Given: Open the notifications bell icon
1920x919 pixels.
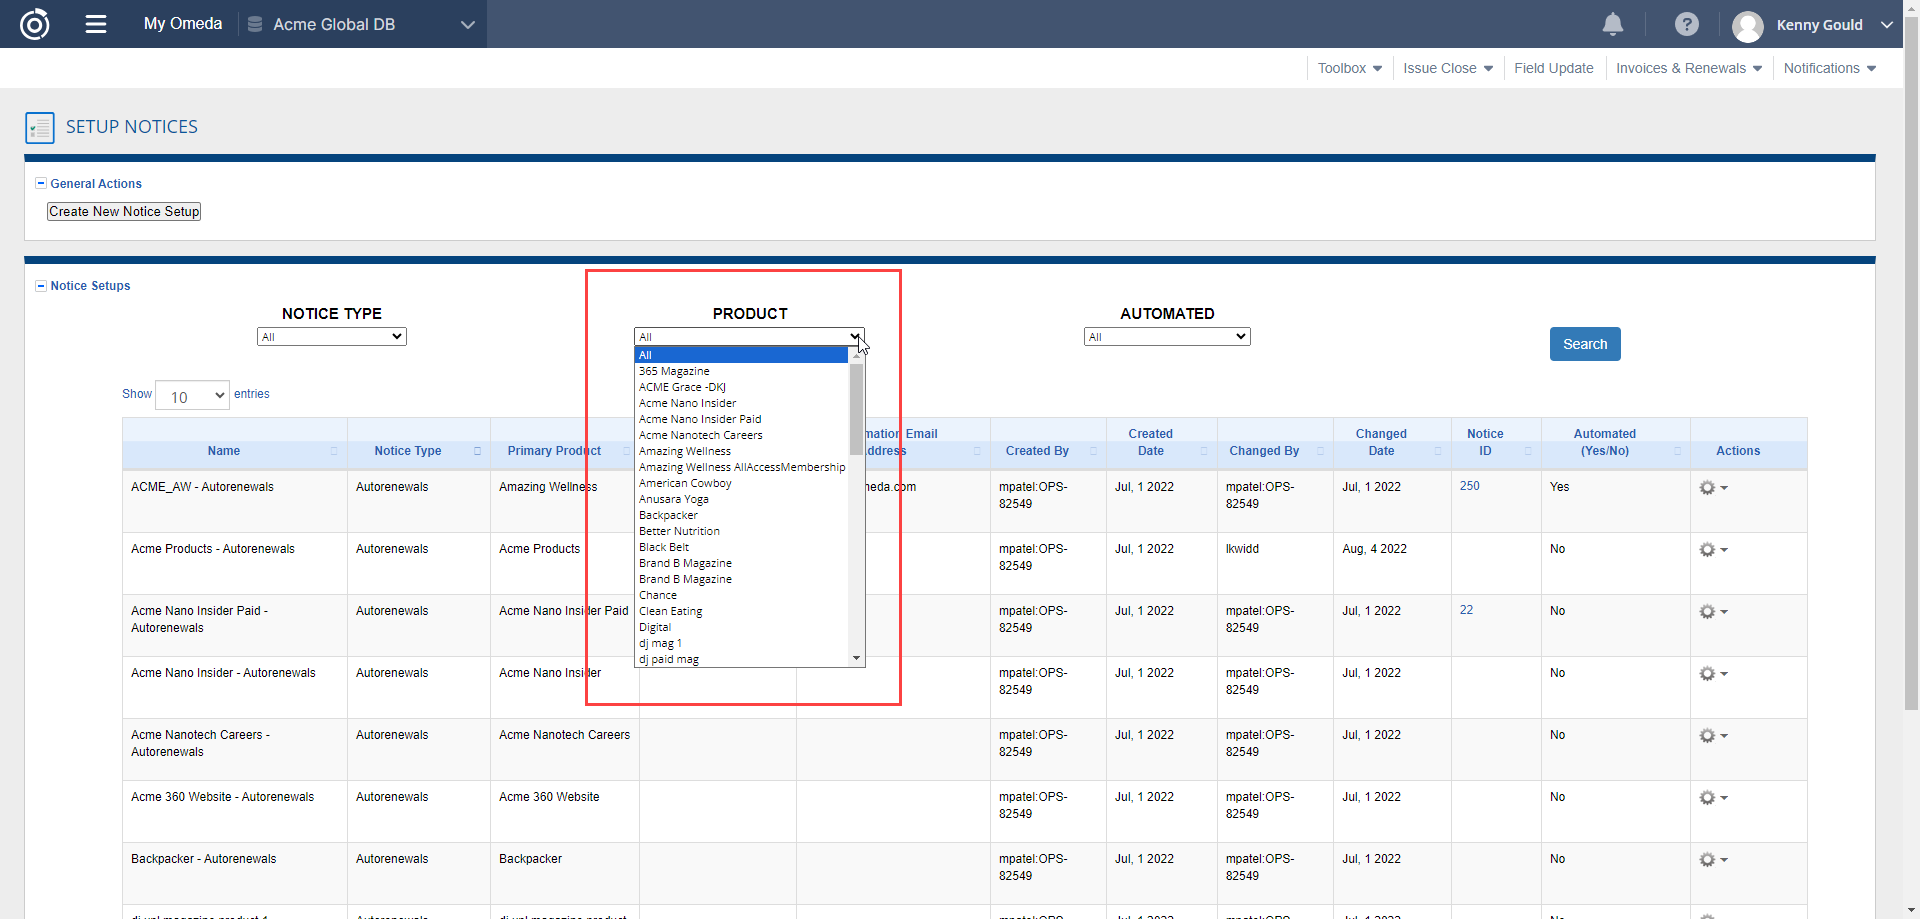Looking at the screenshot, I should (1612, 24).
